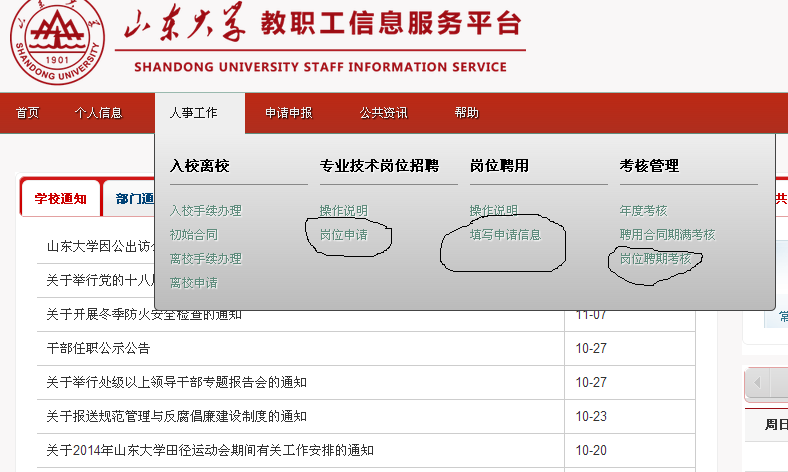Select the 人事工作 menu tab
This screenshot has width=788, height=472.
[x=193, y=113]
